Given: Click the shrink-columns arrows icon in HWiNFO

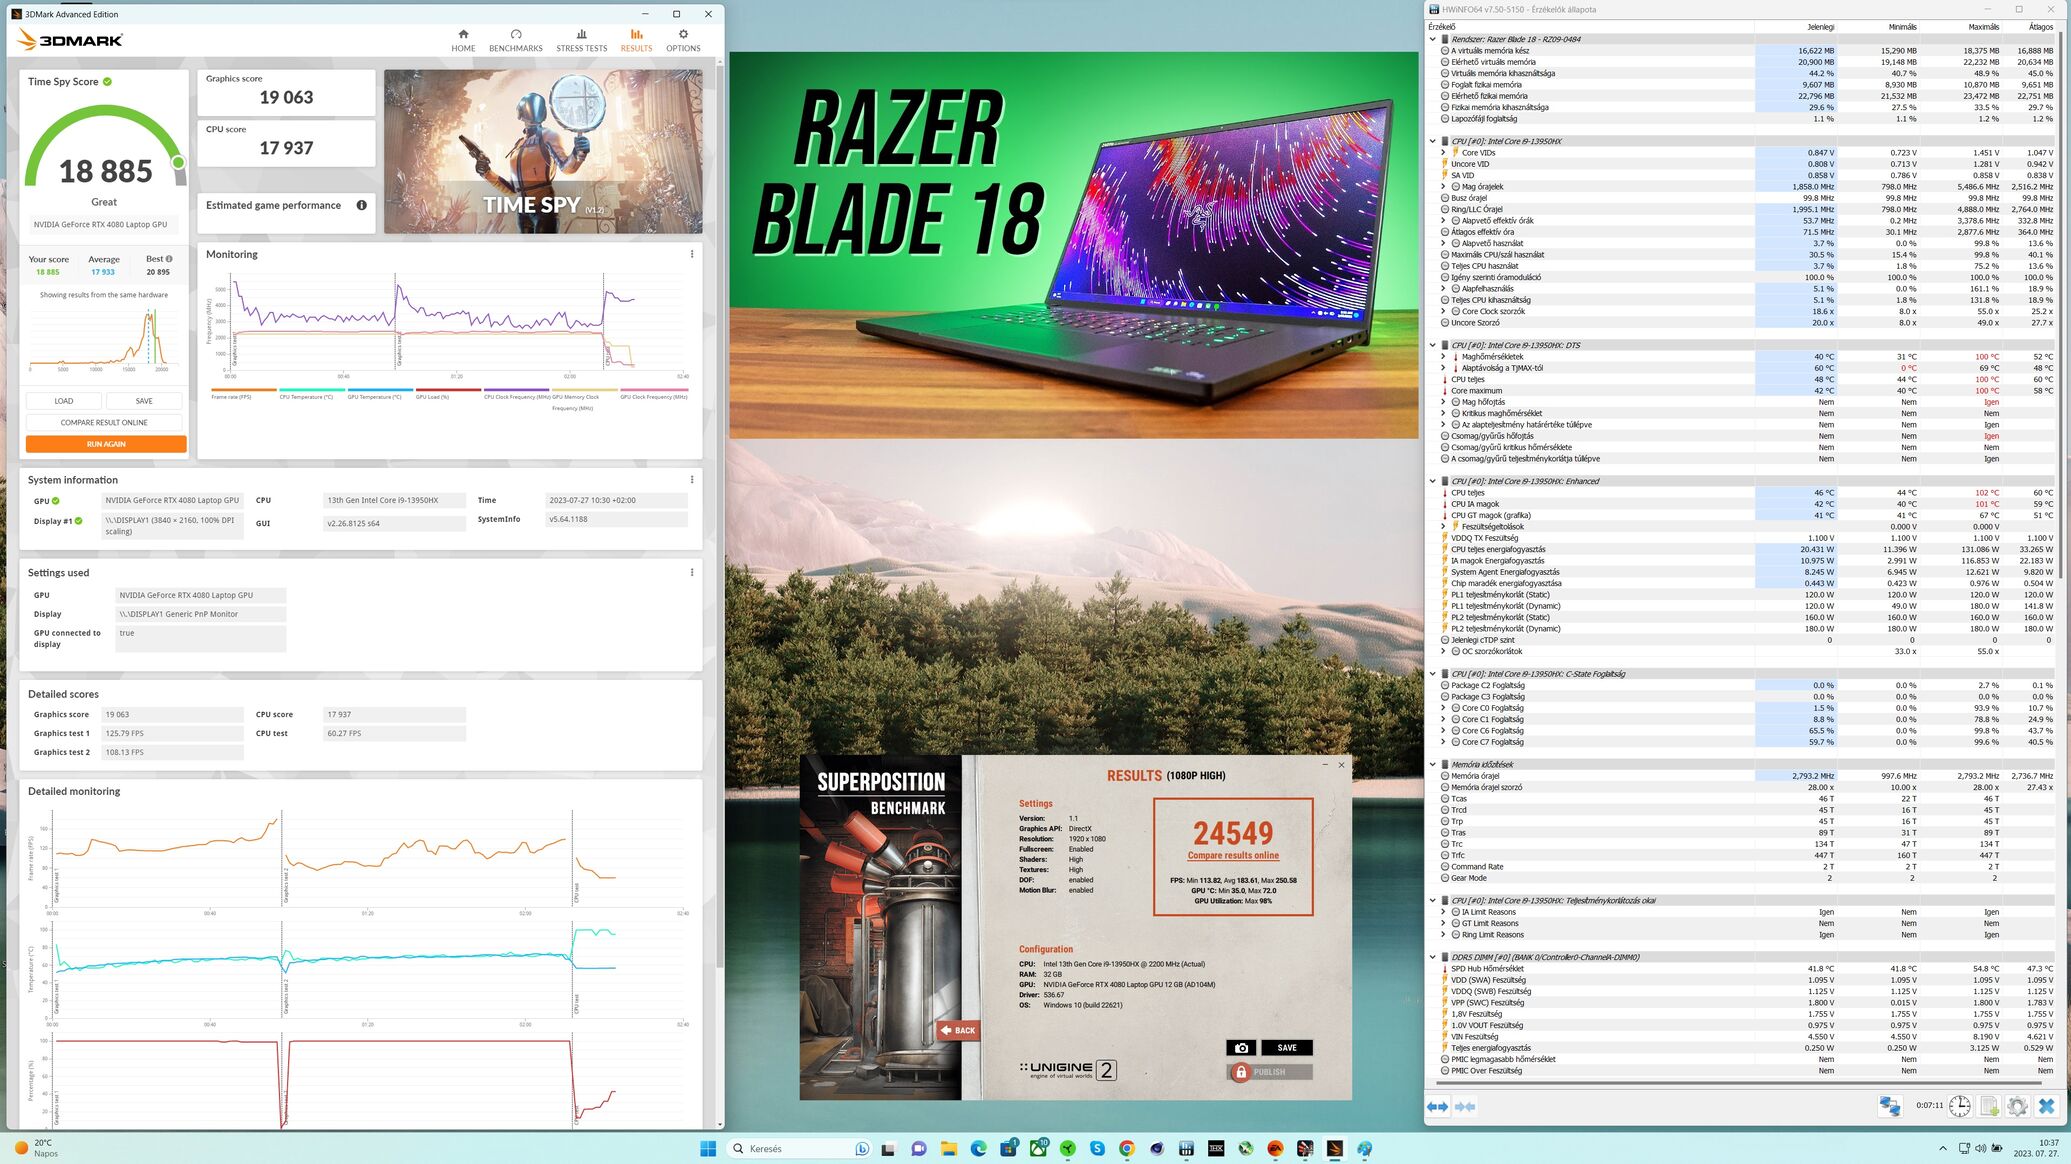Looking at the screenshot, I should click(1465, 1106).
